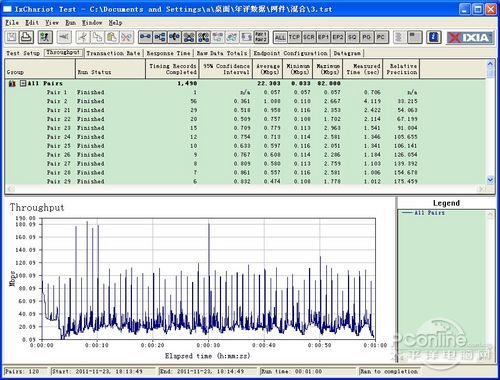Click the 95% Confidence Interval header
The height and width of the screenshot is (380, 500).
pos(226,69)
